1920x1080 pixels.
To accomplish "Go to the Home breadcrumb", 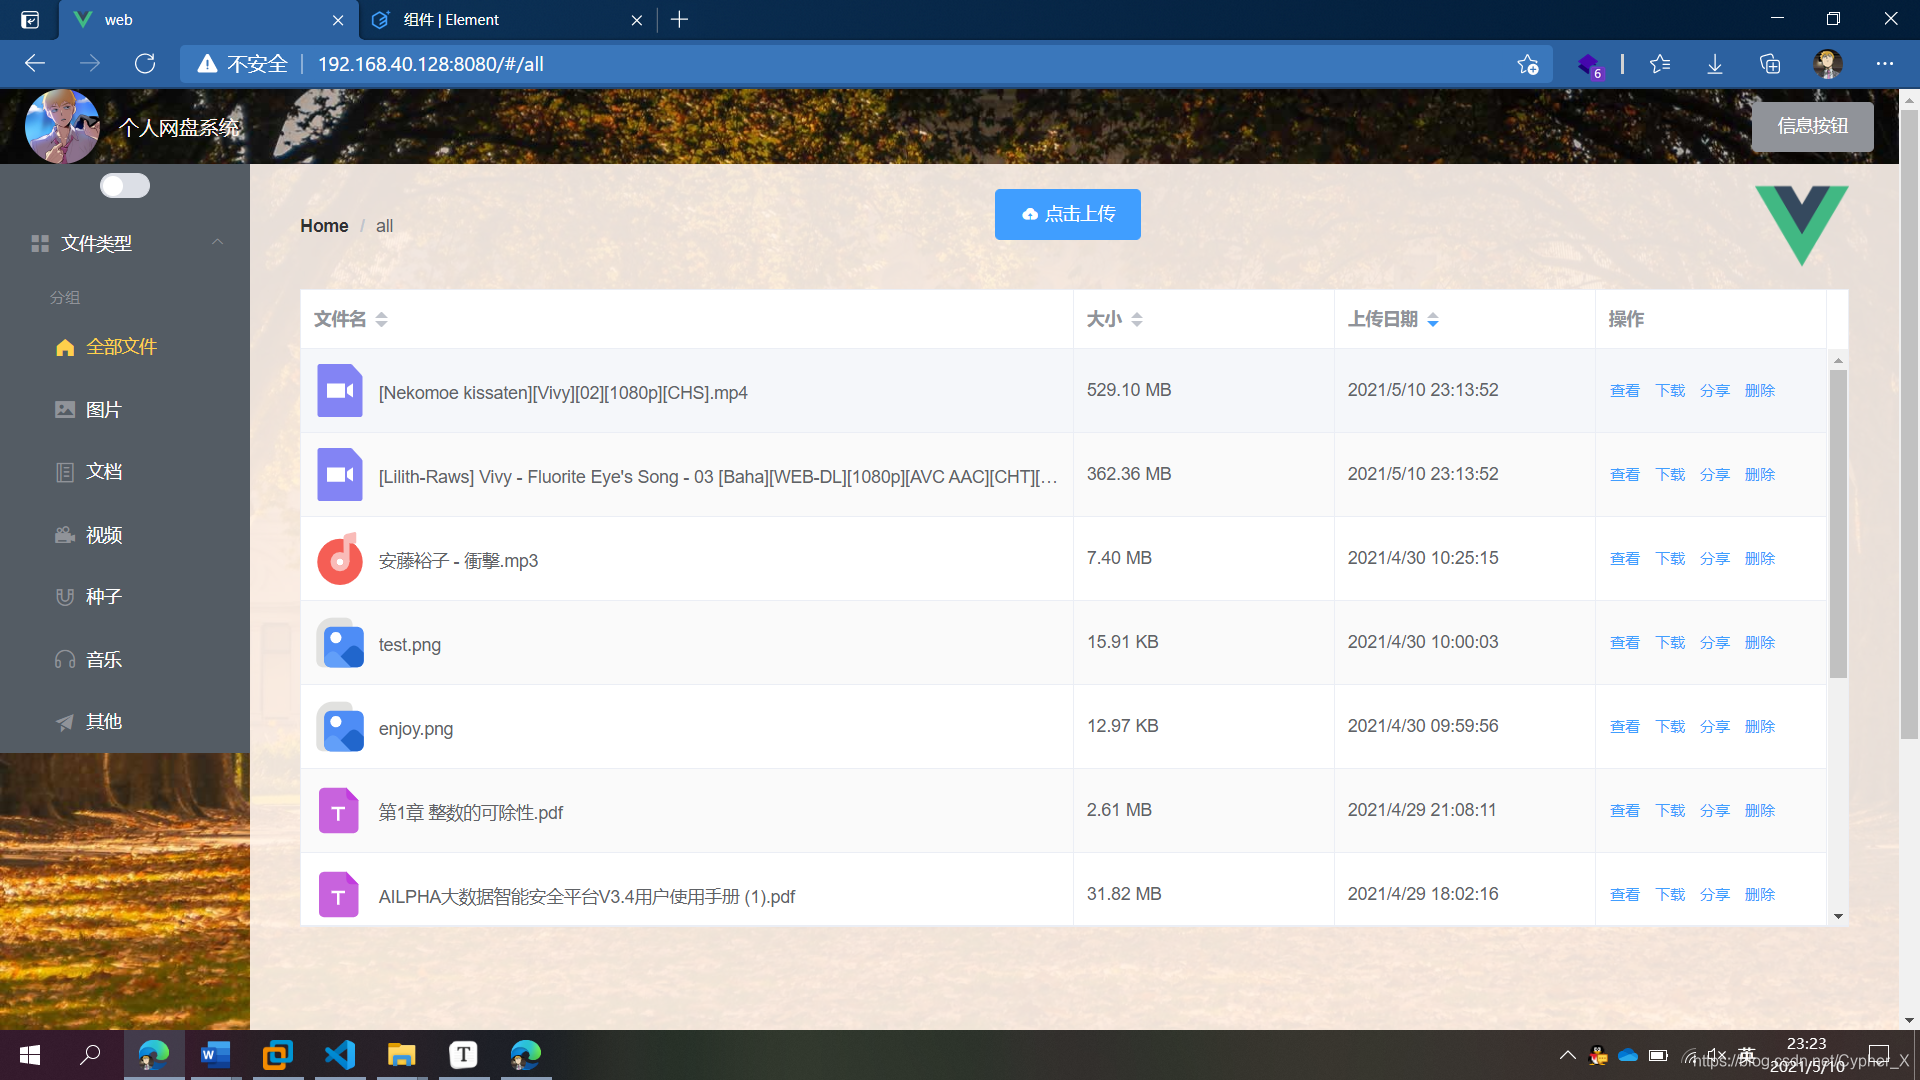I will pyautogui.click(x=324, y=226).
